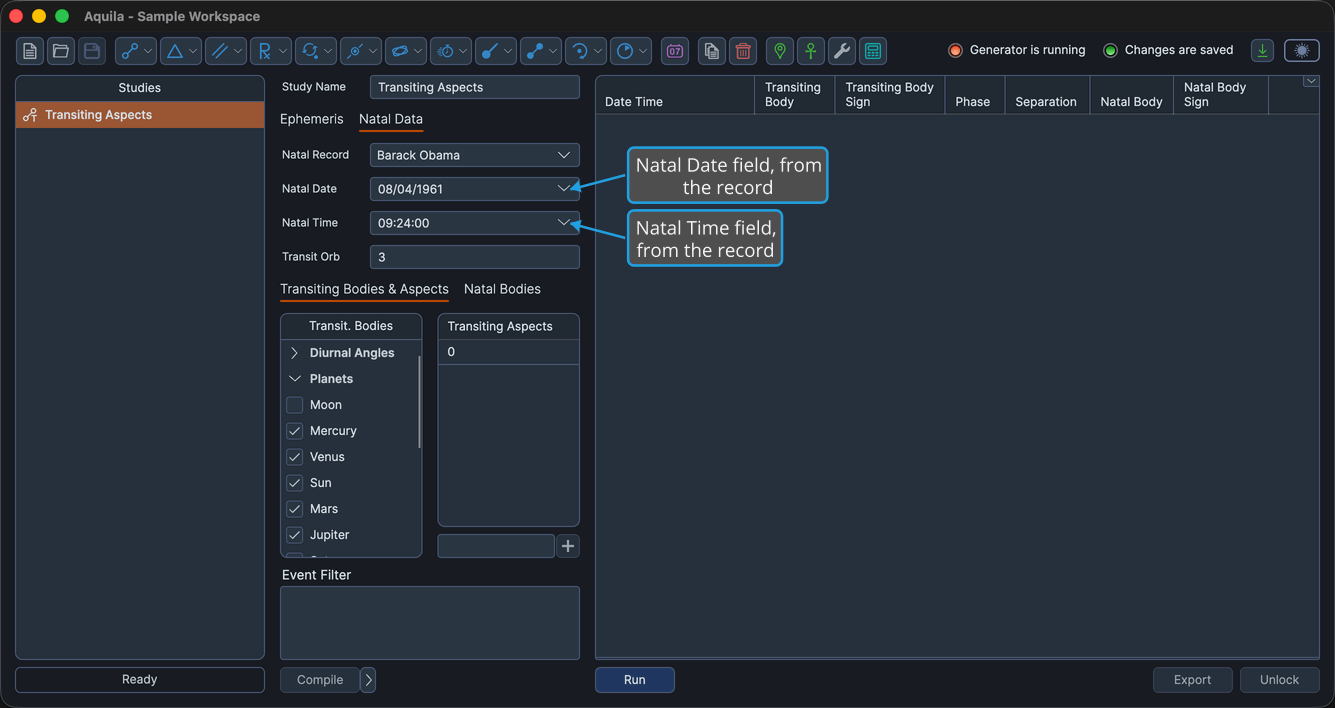Click the purple calendar 07 icon

[675, 51]
